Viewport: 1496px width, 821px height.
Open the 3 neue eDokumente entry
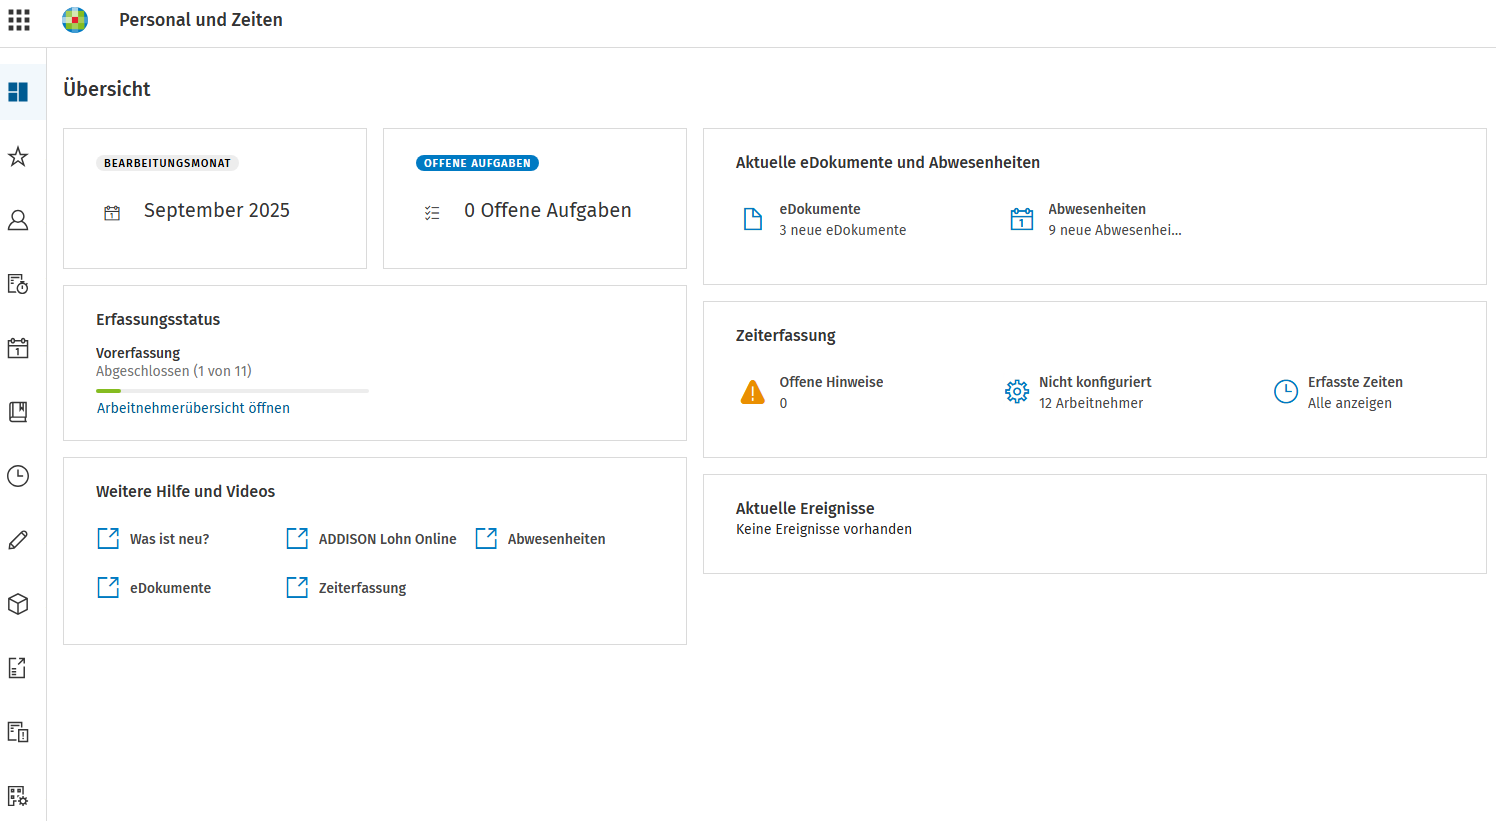[x=843, y=230]
